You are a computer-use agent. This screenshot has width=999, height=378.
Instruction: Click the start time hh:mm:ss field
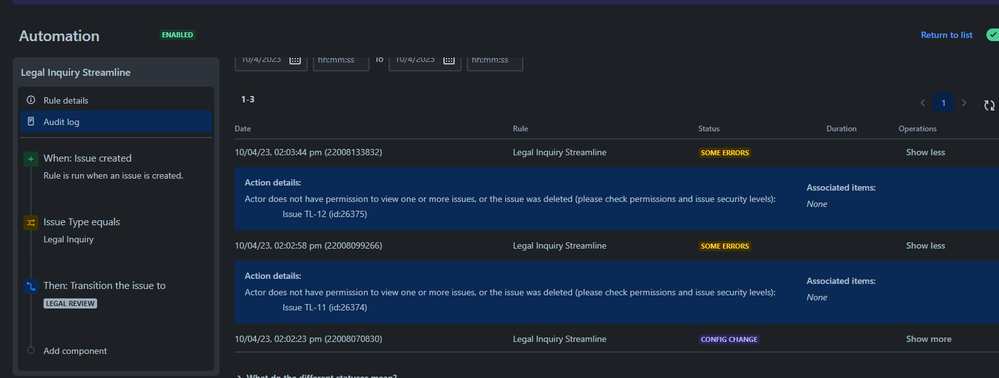pyautogui.click(x=341, y=61)
